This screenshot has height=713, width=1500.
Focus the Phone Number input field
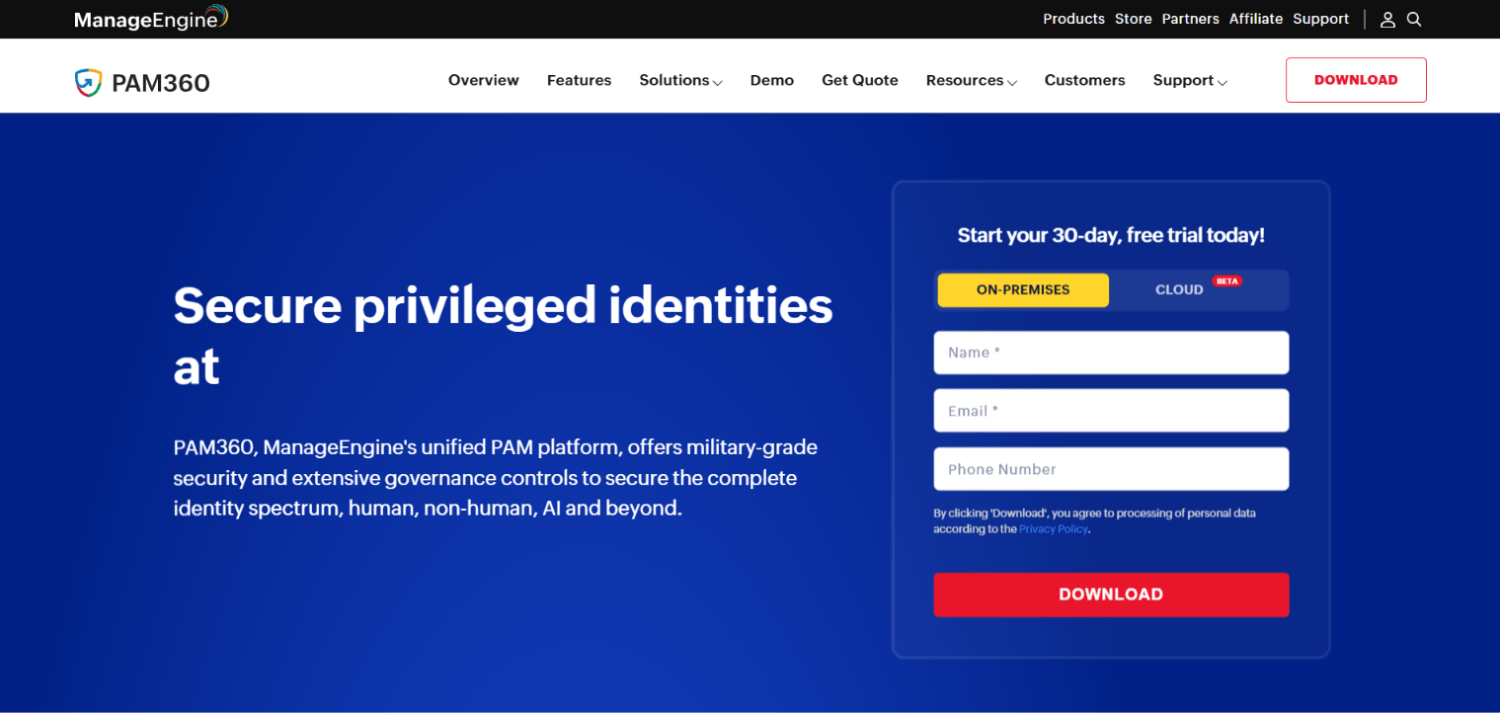click(x=1111, y=469)
